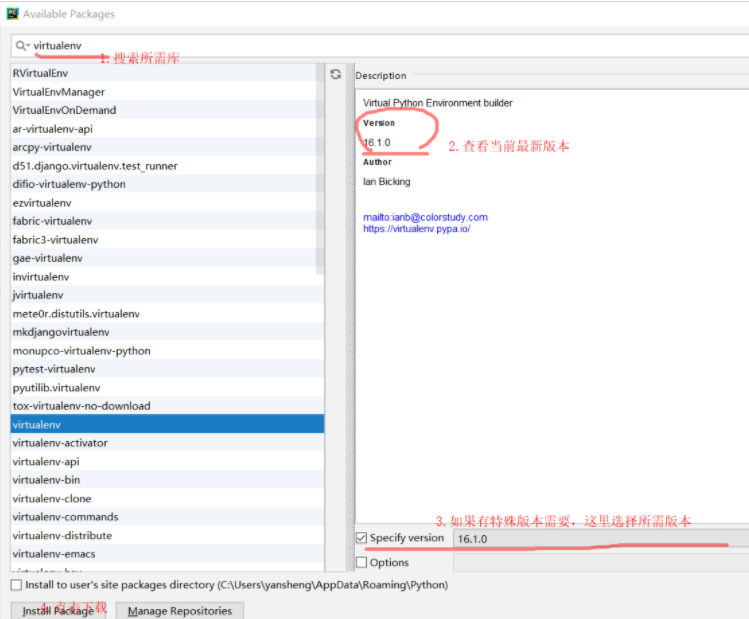
Task: Choose the ar-virtualenv-api package
Action: 163,128
